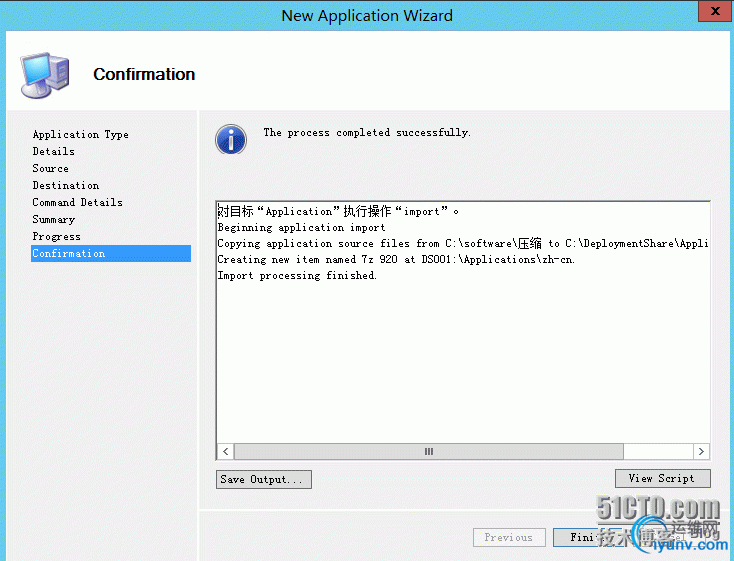Select the Details step in sidebar

click(53, 151)
